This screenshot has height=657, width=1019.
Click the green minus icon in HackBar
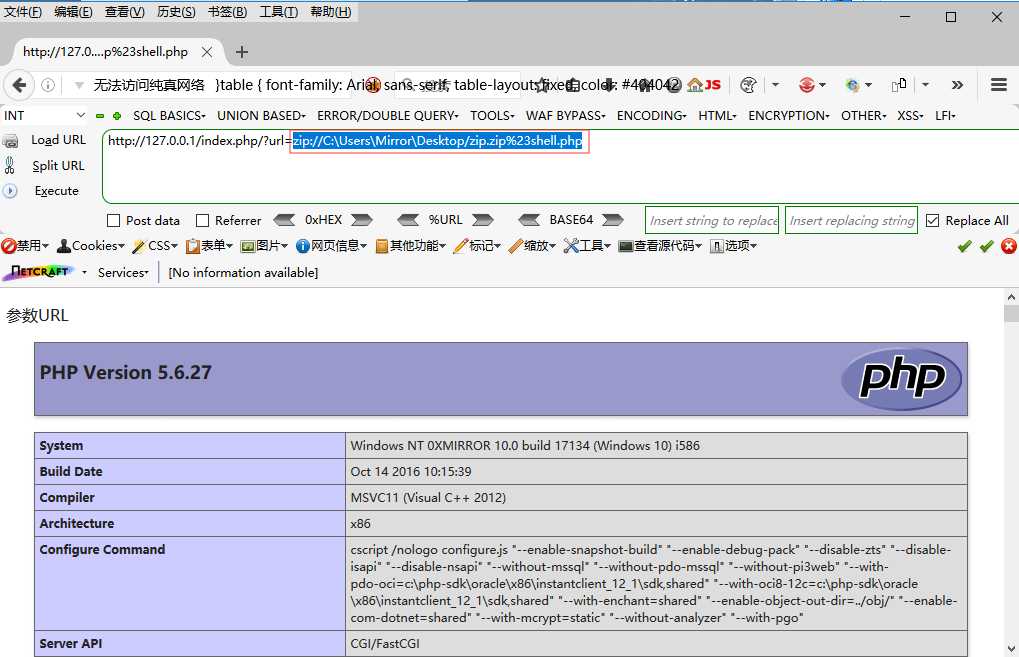click(99, 116)
